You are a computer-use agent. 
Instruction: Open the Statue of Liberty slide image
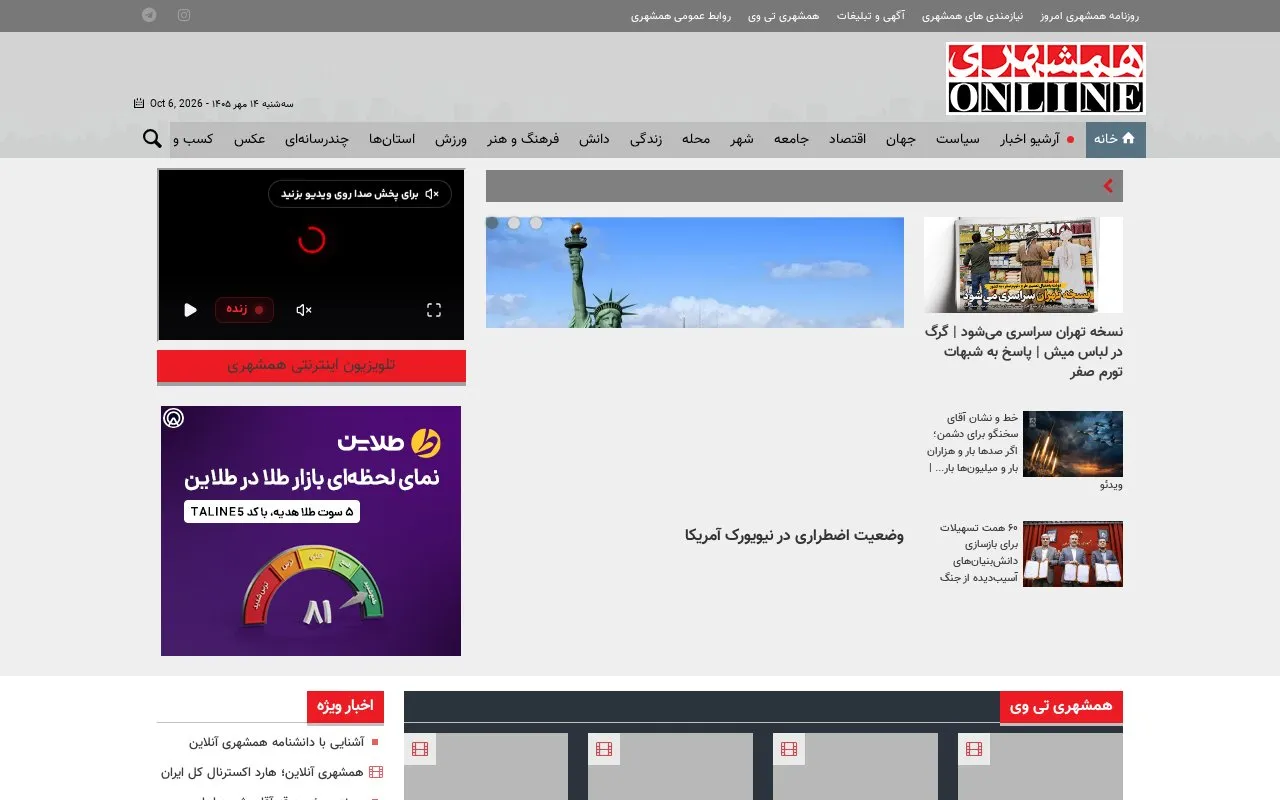(x=695, y=272)
